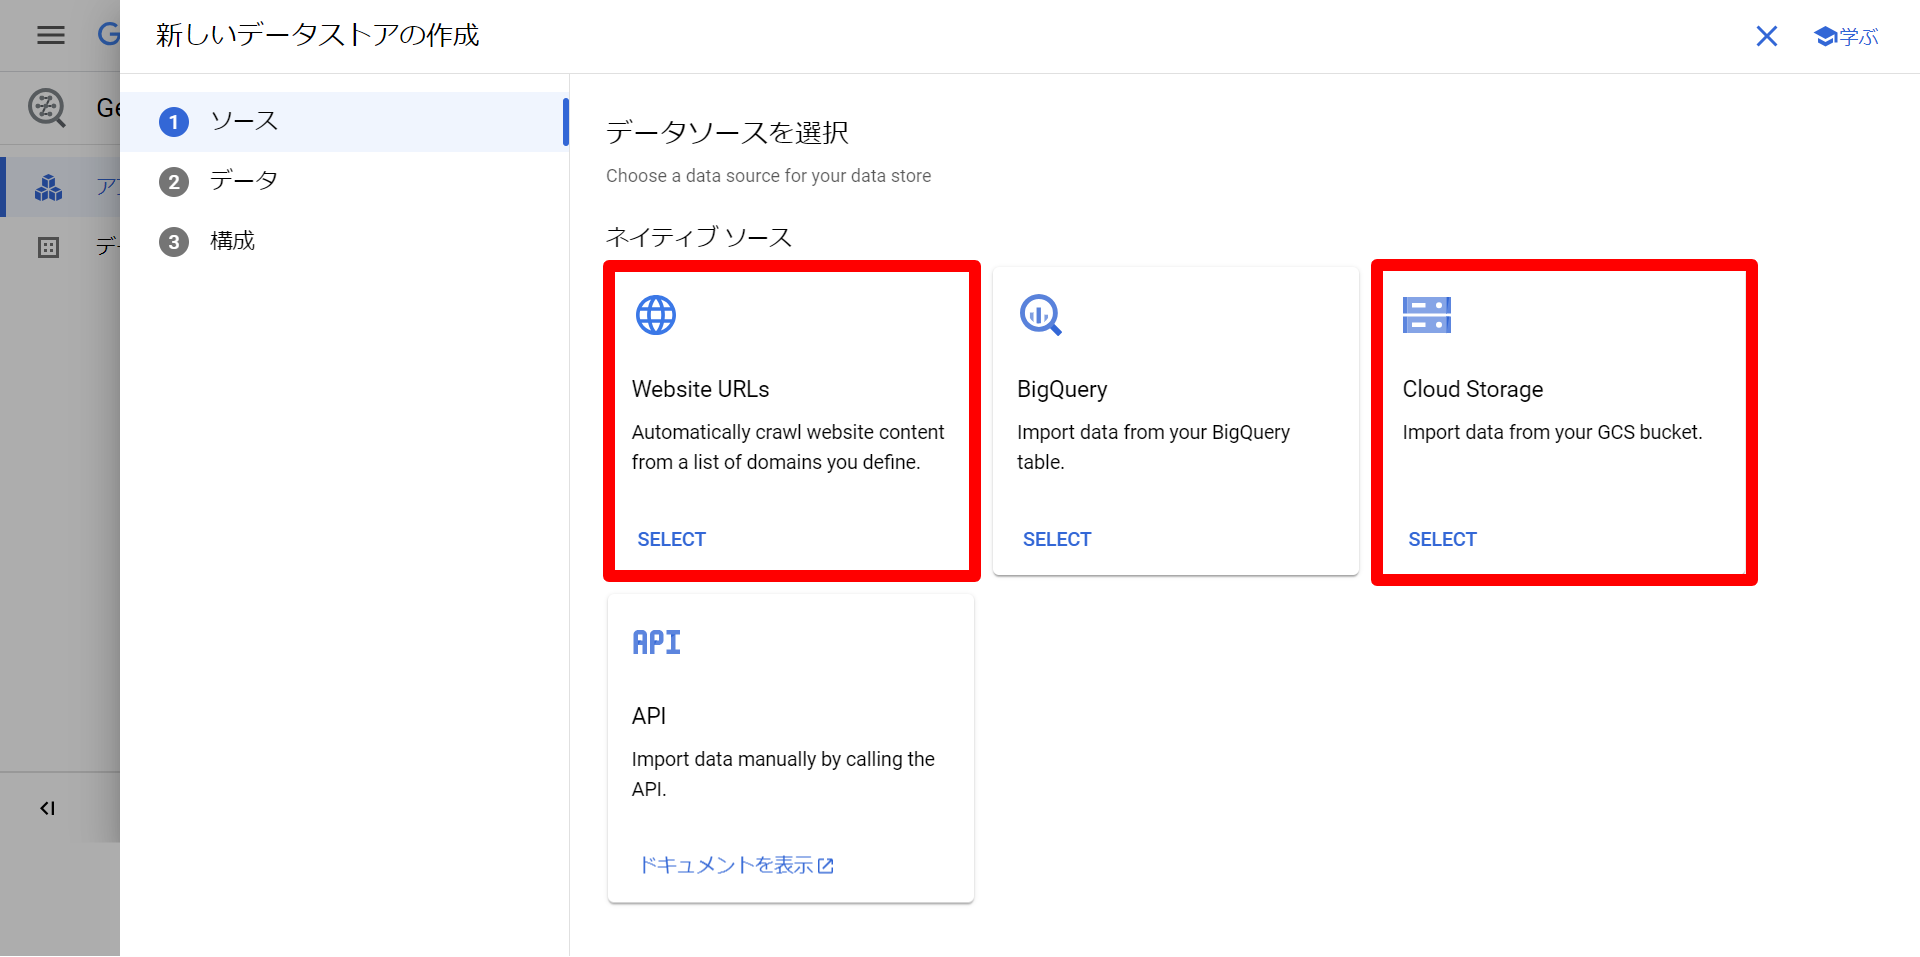Go to step 2 データ
Image resolution: width=1920 pixels, height=957 pixels.
click(243, 181)
